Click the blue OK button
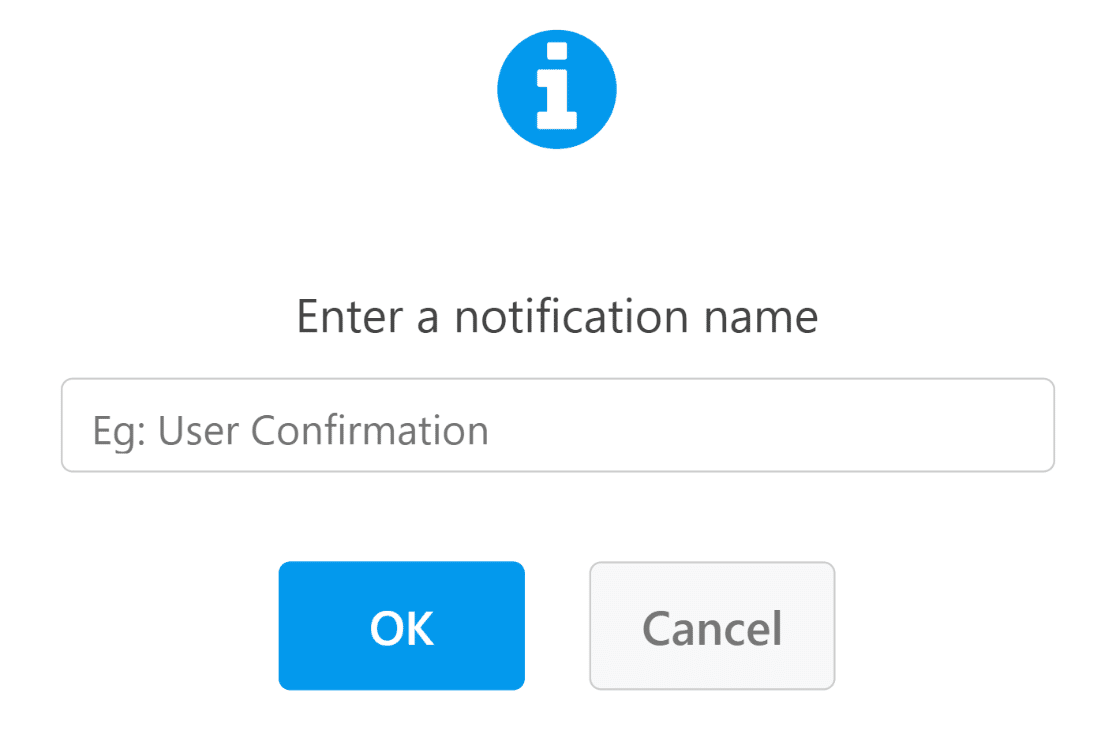1116x745 pixels. coord(401,625)
